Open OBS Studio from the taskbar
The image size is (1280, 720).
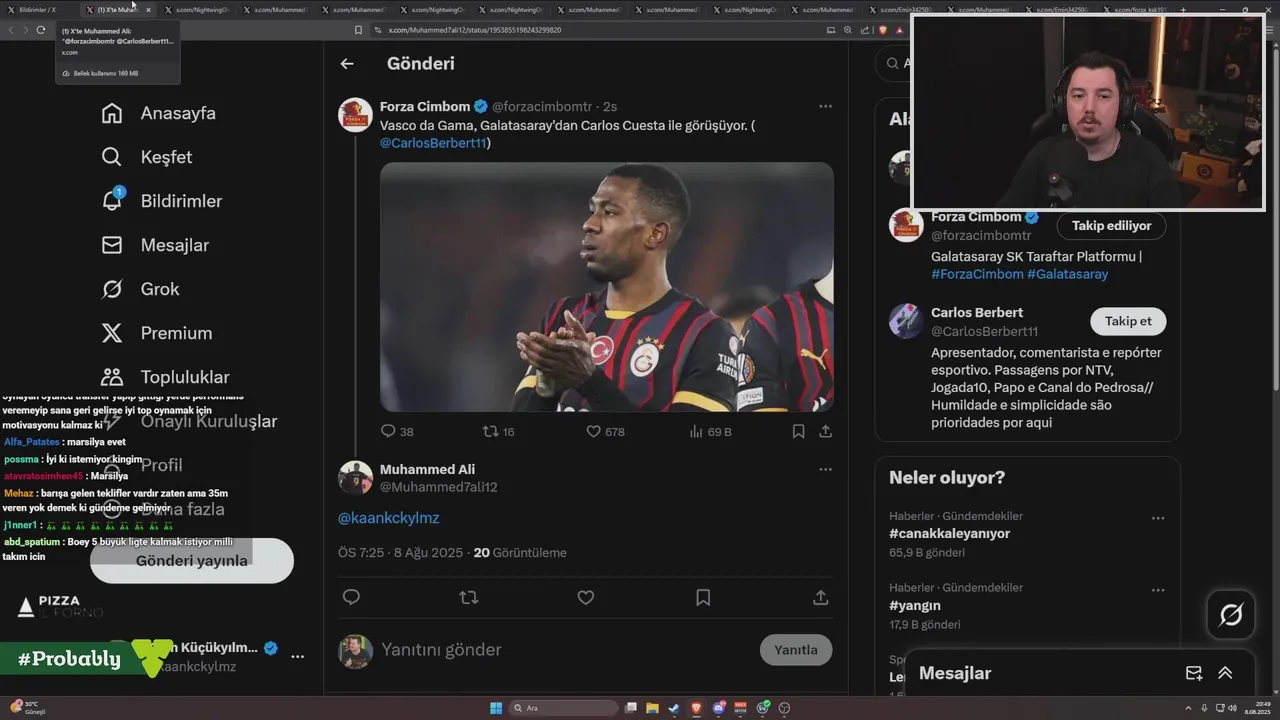pyautogui.click(x=784, y=708)
